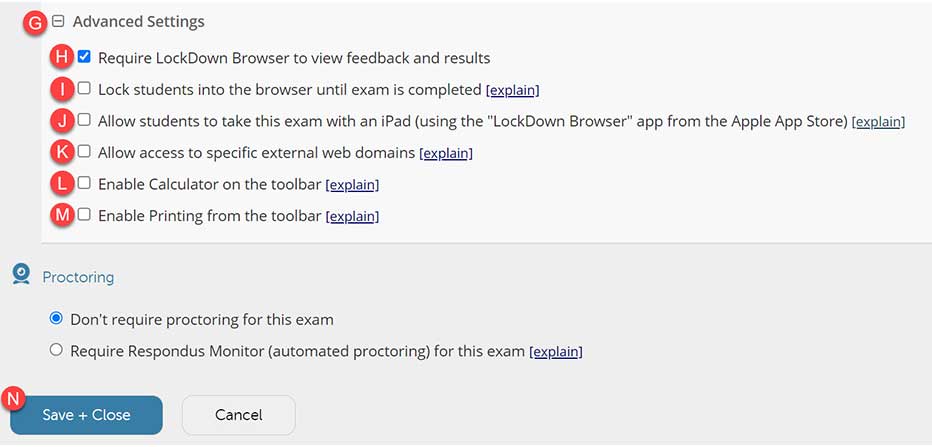Click the Proctoring webcam icon
Viewport: 932px width, 447px height.
point(21,275)
